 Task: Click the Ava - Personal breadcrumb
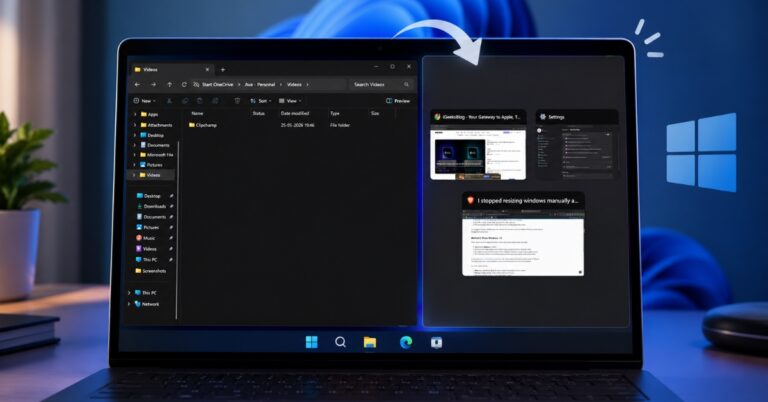(x=260, y=85)
